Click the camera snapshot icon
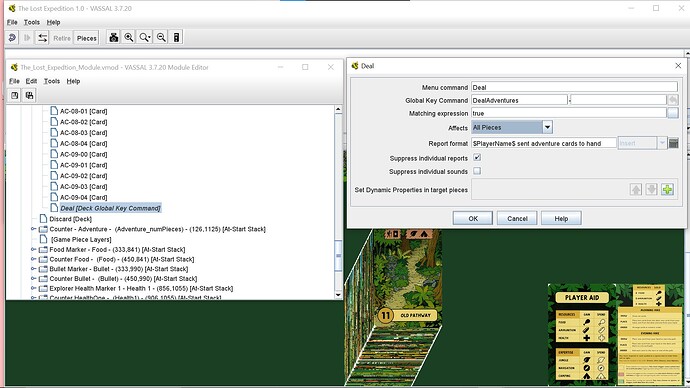 114,37
